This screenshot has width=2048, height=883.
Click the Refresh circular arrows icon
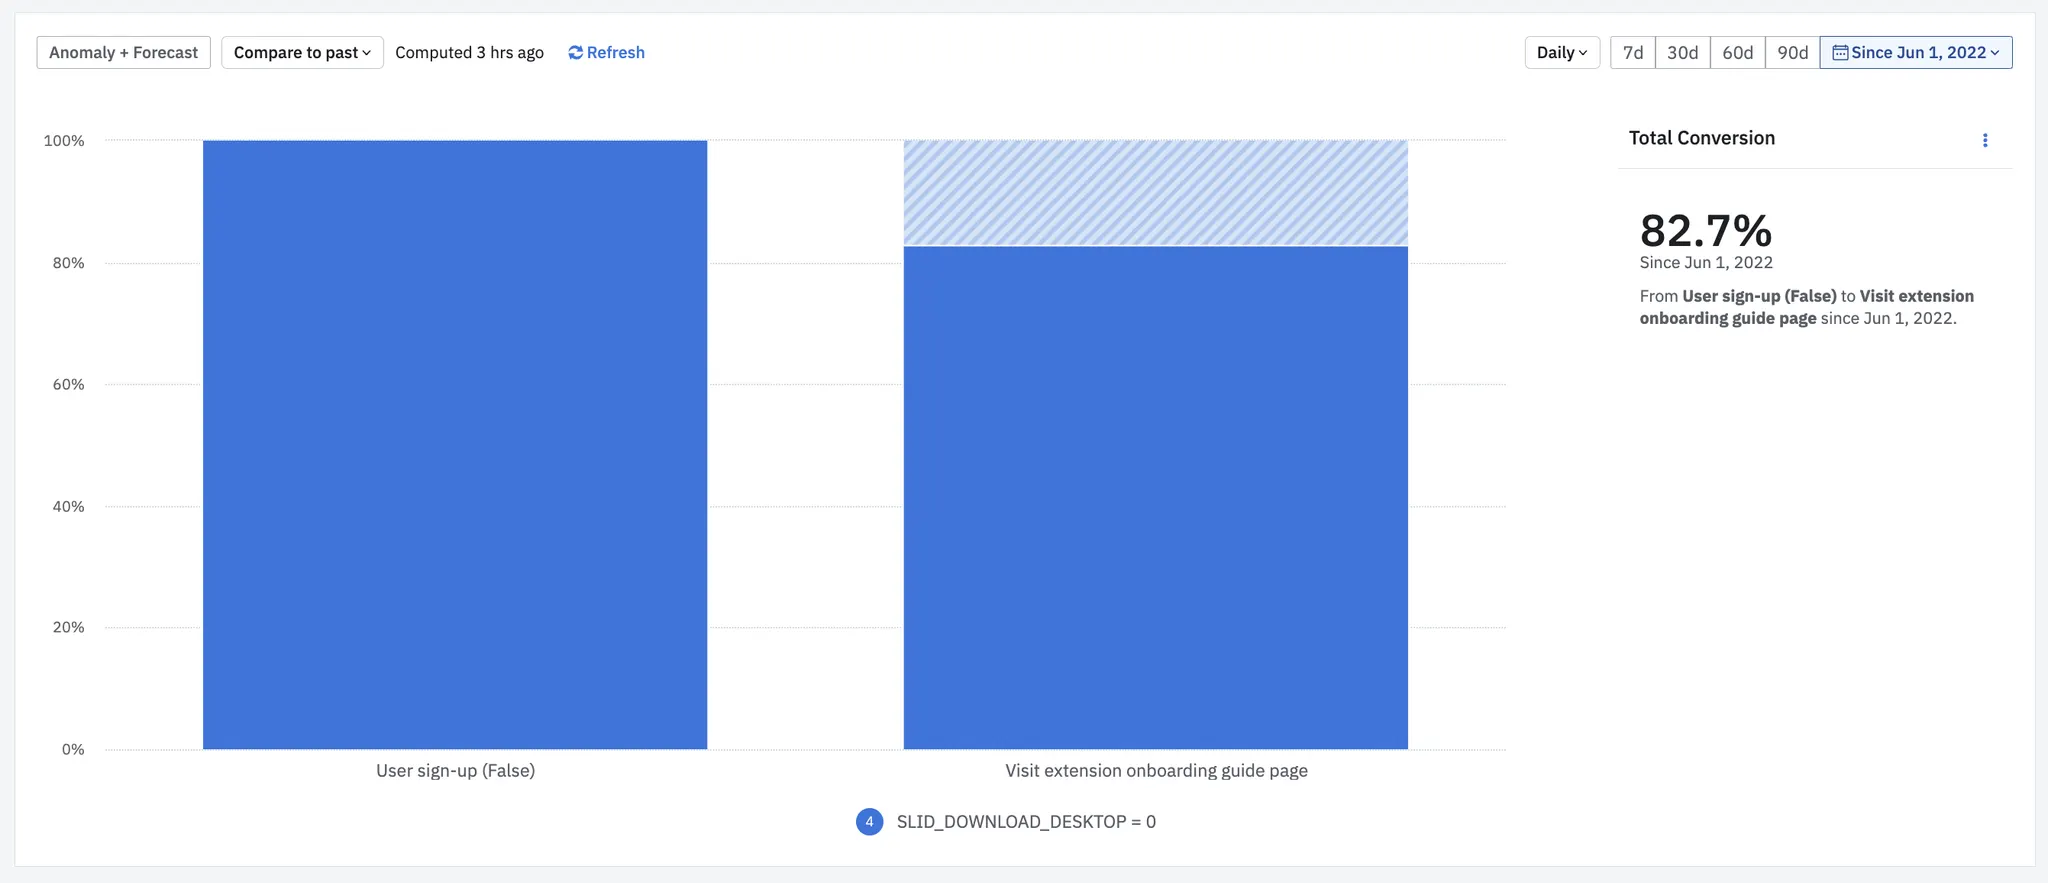pyautogui.click(x=575, y=53)
